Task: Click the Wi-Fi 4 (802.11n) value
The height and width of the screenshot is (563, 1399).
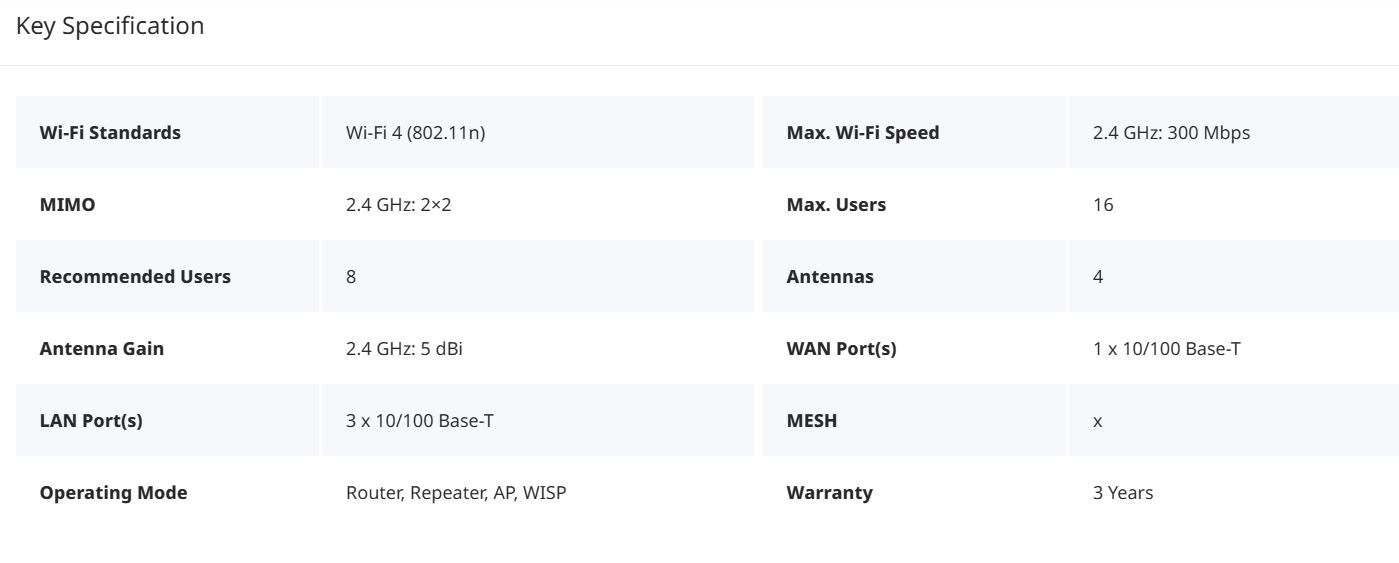Action: click(x=415, y=132)
